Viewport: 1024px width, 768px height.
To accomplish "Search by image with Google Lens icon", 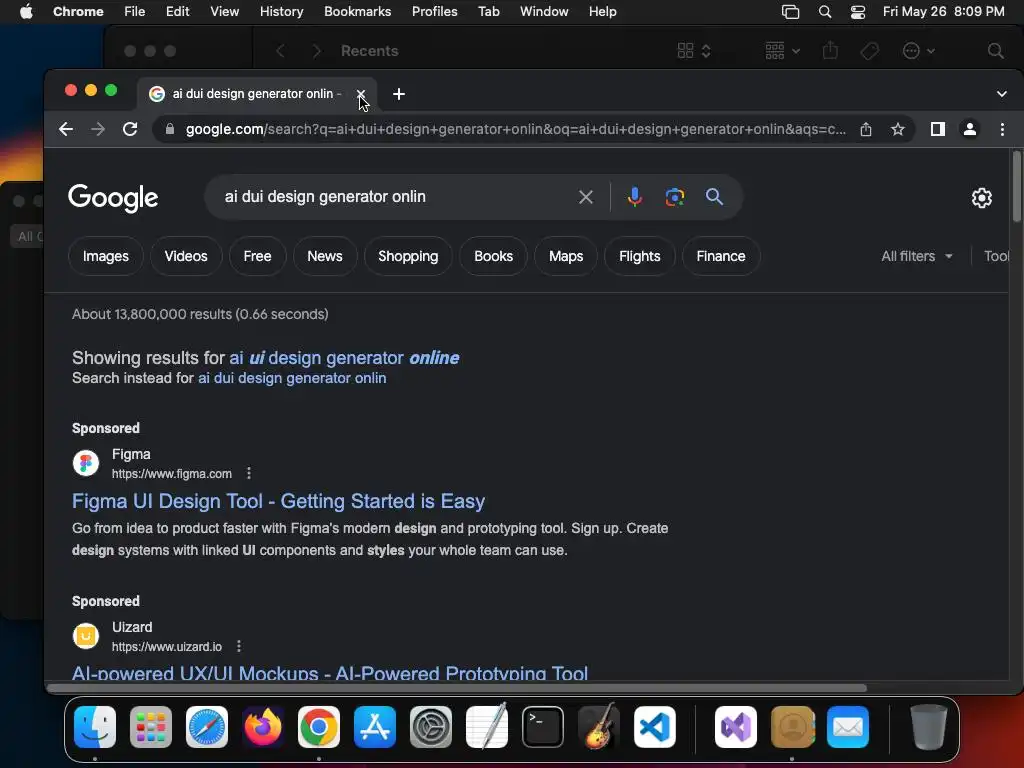I will point(675,197).
